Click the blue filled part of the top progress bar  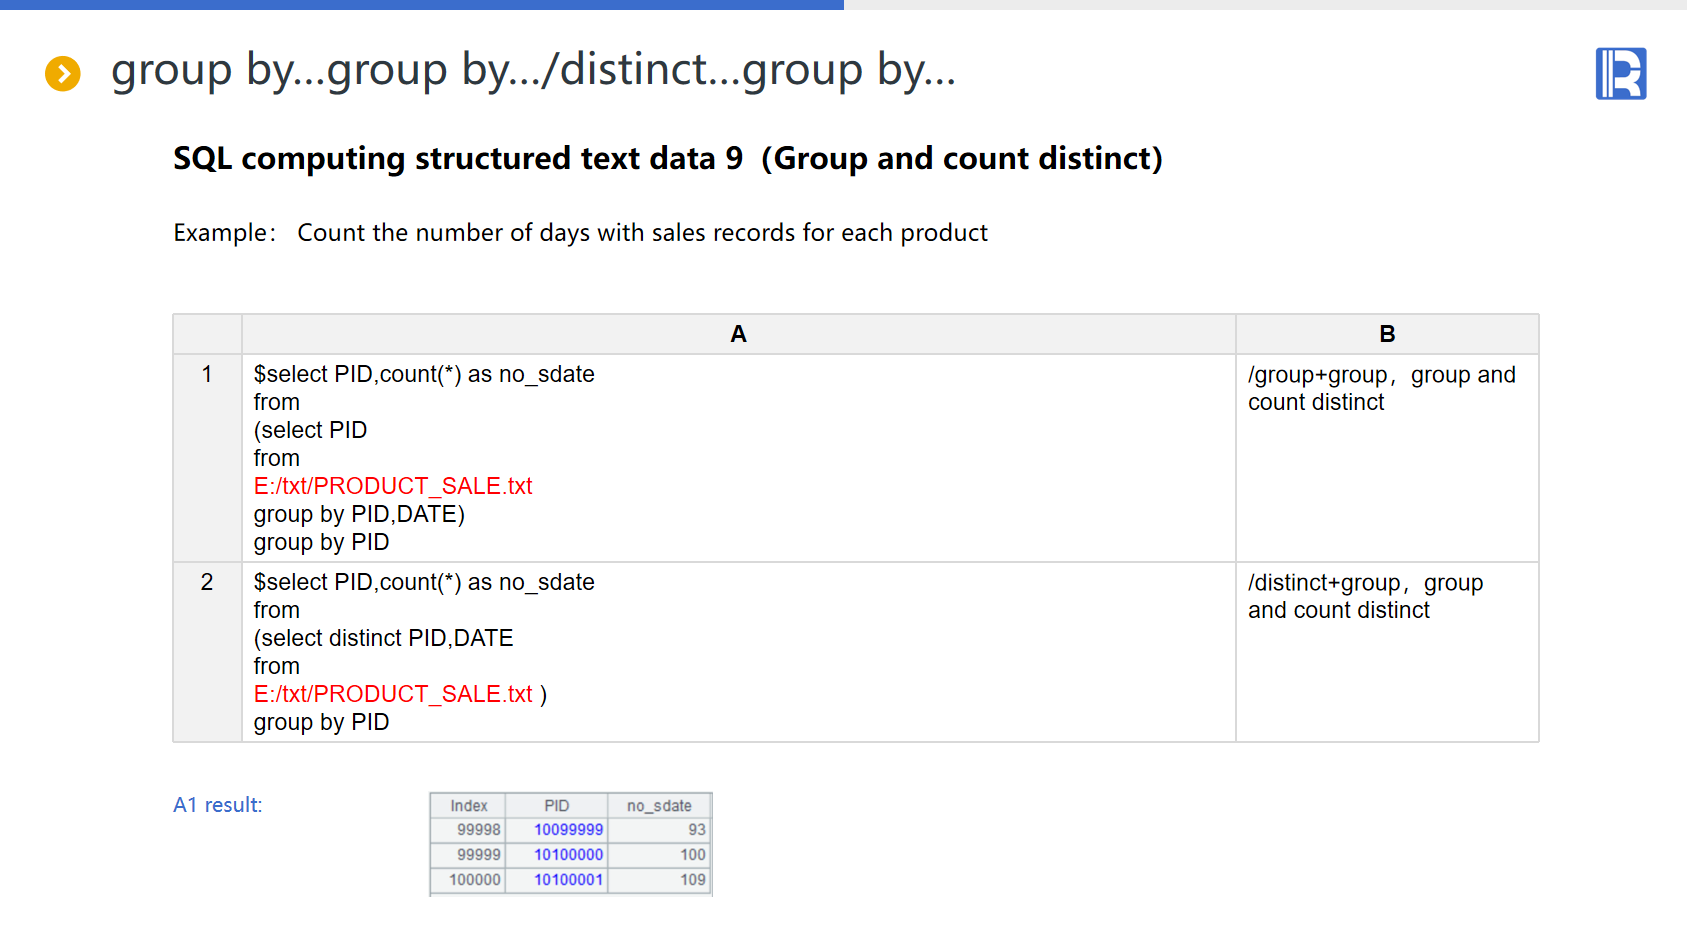[x=420, y=5]
